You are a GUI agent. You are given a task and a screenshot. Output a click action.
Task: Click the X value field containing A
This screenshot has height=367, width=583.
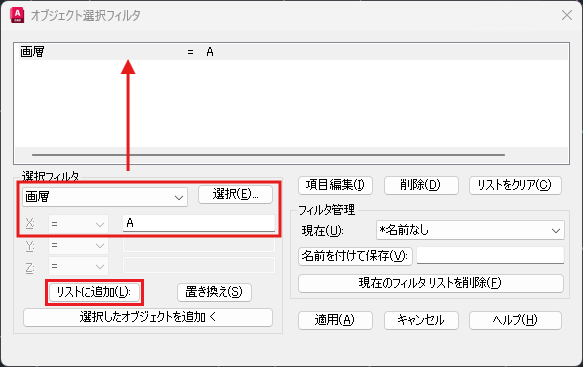199,223
